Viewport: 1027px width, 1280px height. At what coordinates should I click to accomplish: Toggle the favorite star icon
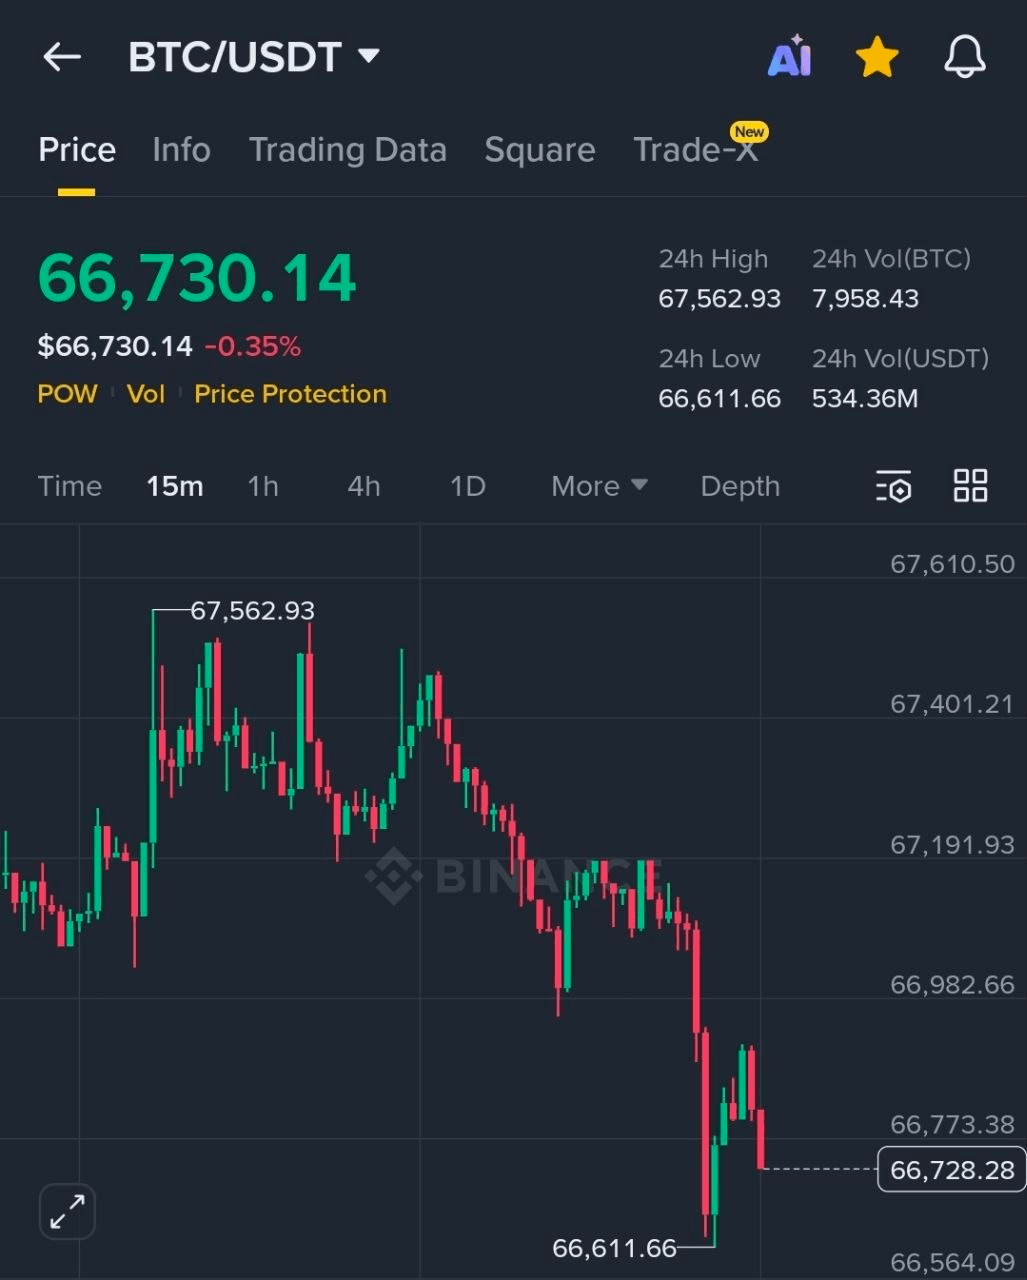coord(877,58)
